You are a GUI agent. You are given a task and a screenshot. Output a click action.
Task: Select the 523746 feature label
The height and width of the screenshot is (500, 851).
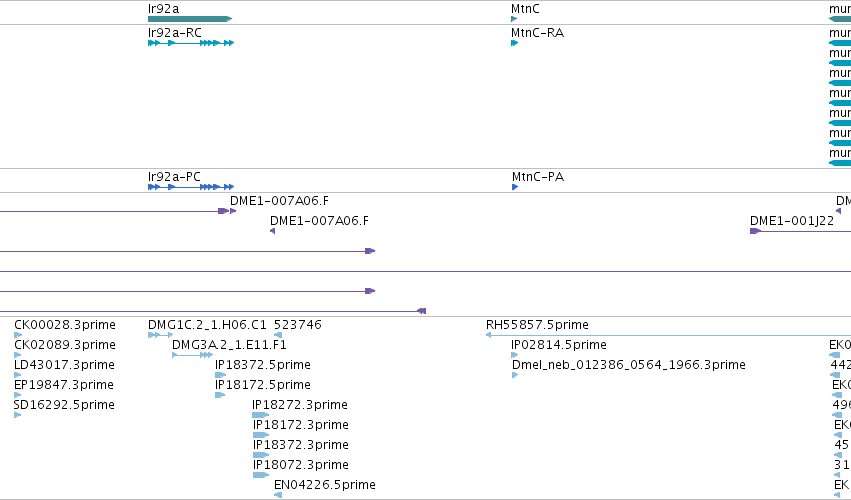[298, 325]
